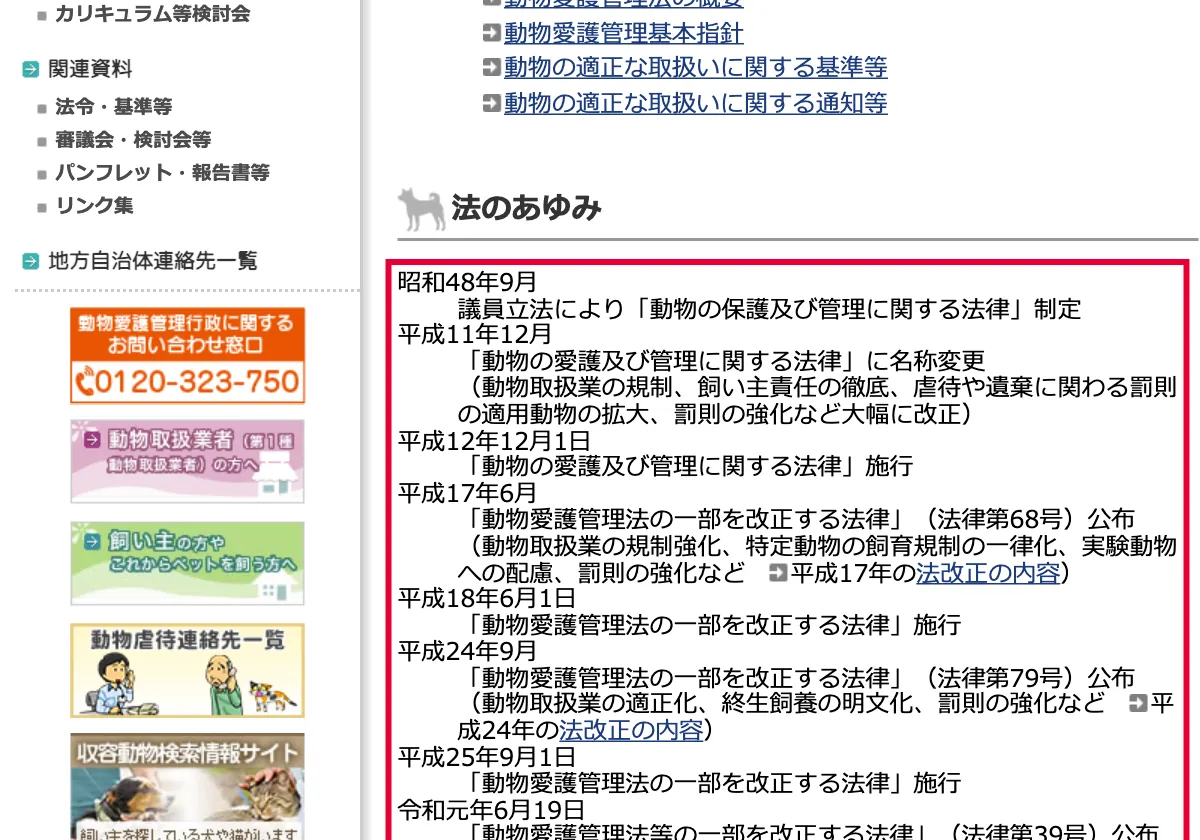
Task: Click teal arrow icon next to 関連資料
Action: 31,70
